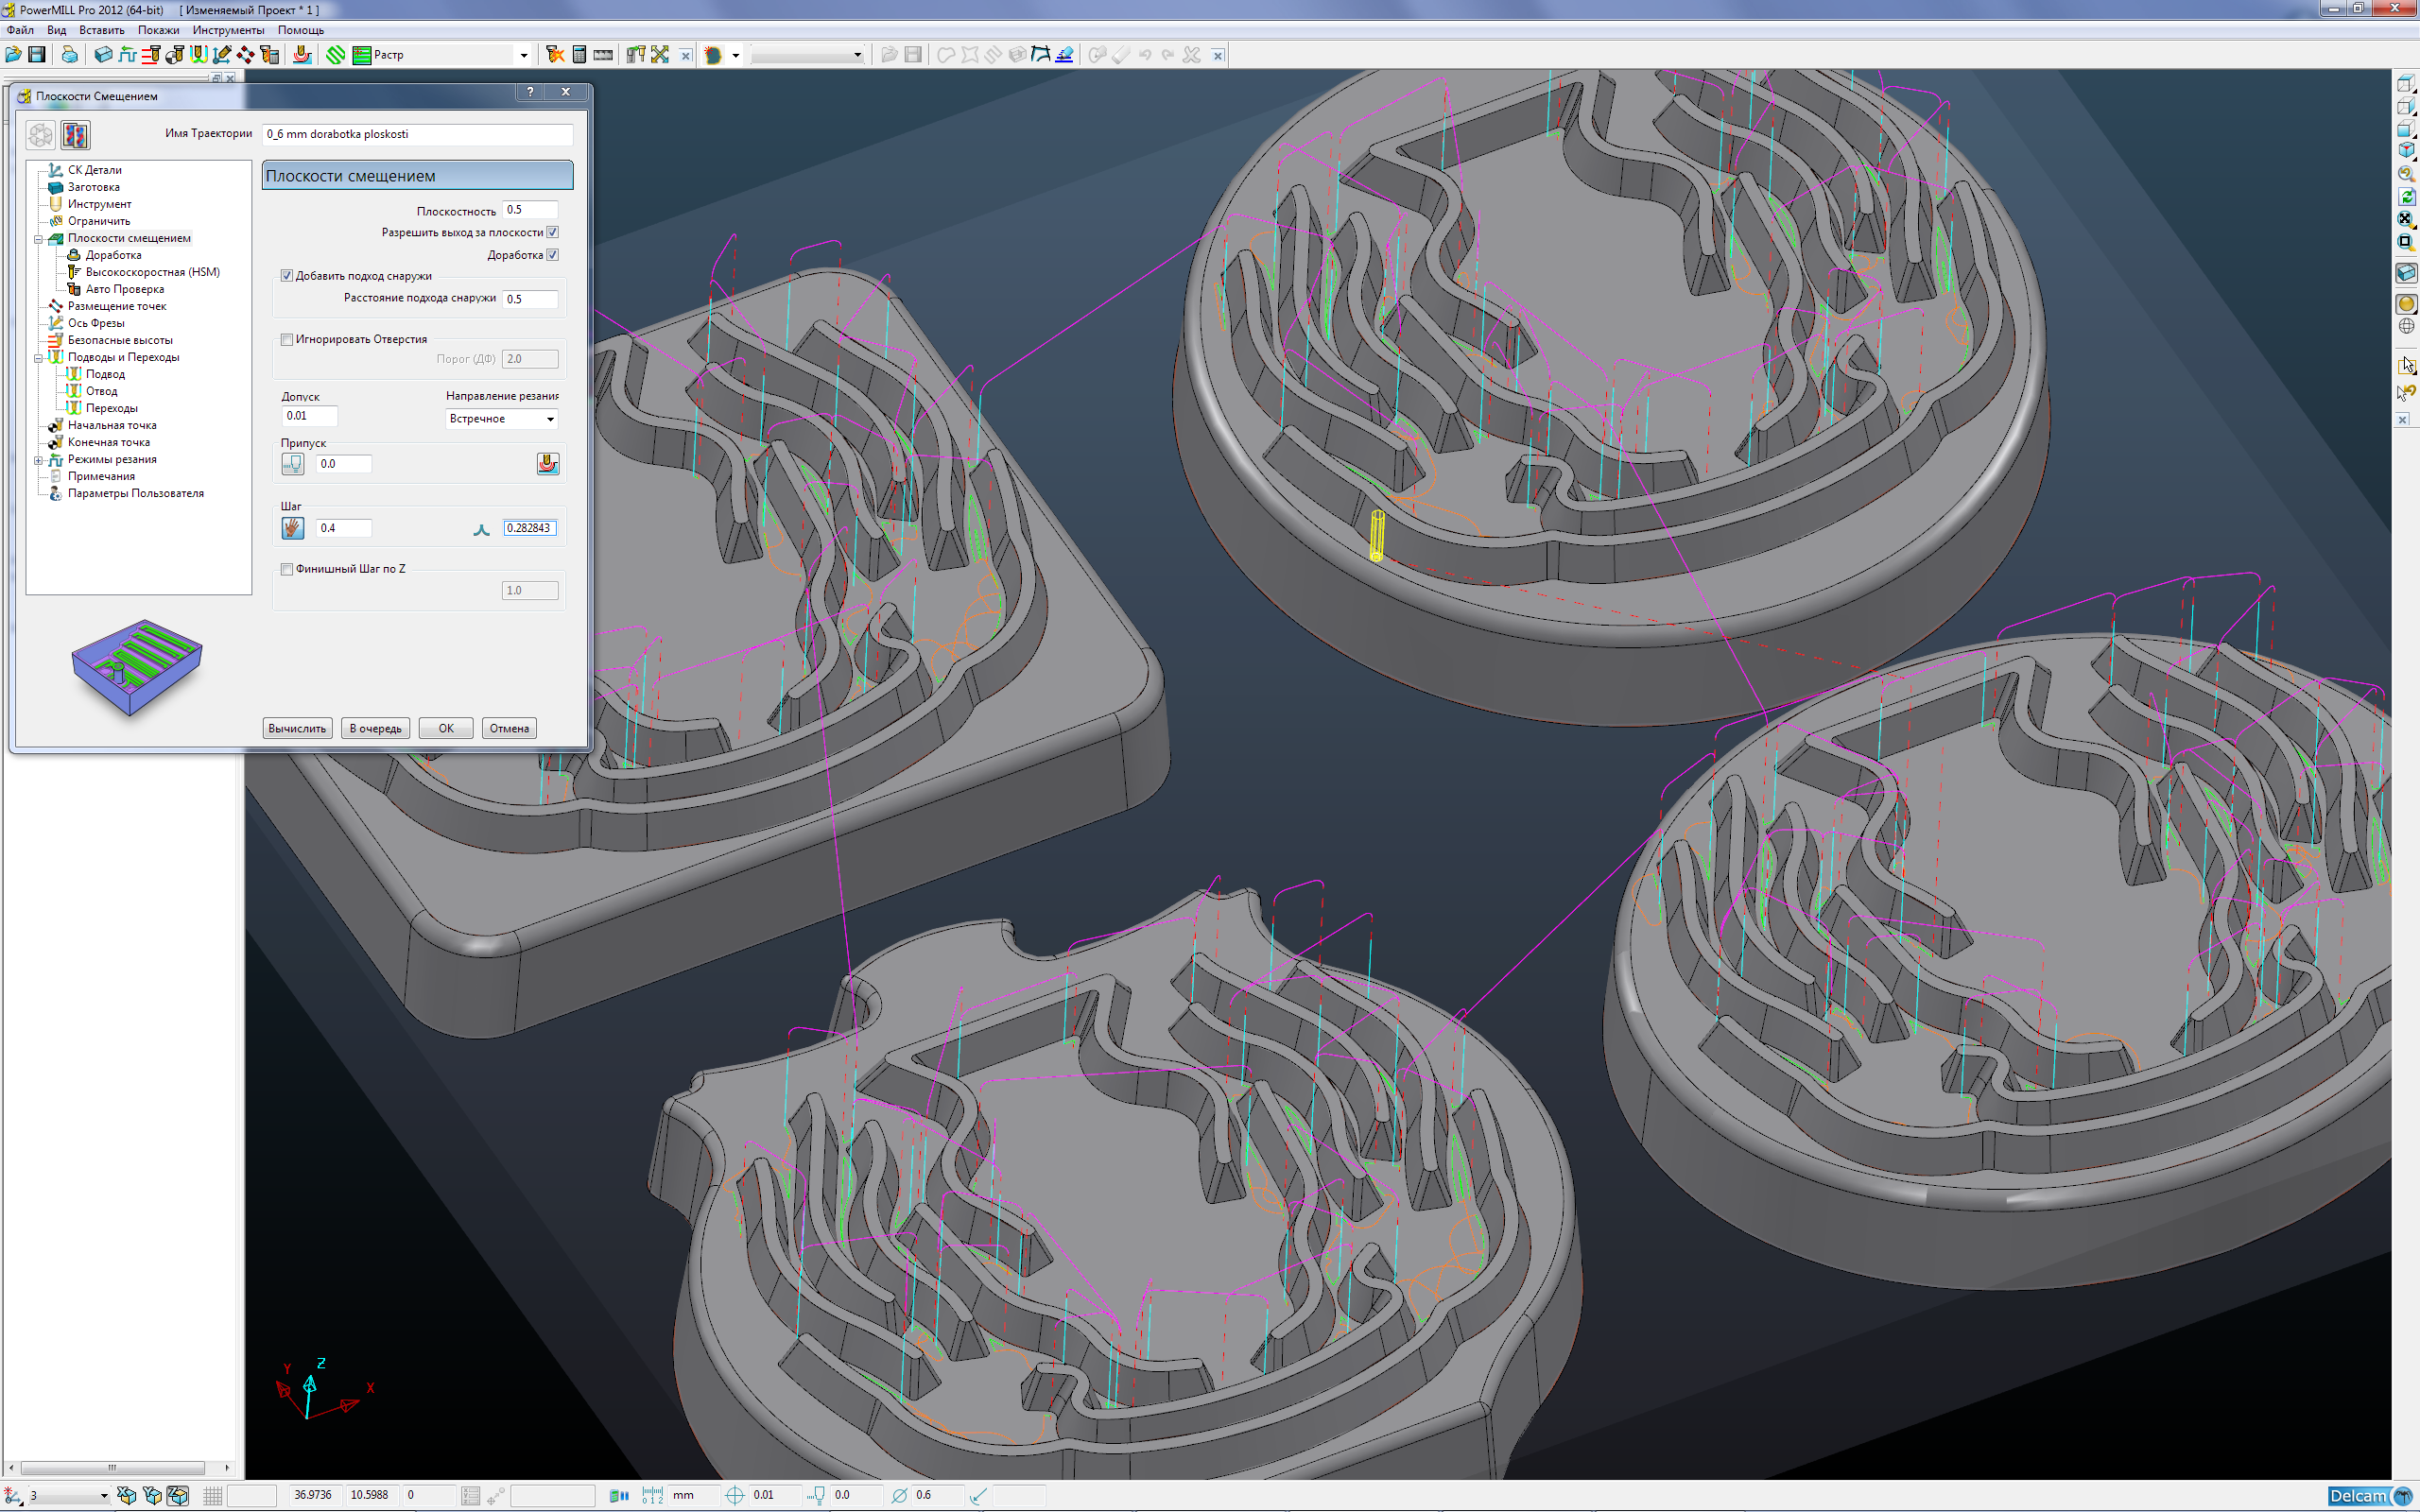Screen dimensions: 2420x1512
Task: Enable Финишный Шаг по Z checkbox
Action: pyautogui.click(x=287, y=569)
